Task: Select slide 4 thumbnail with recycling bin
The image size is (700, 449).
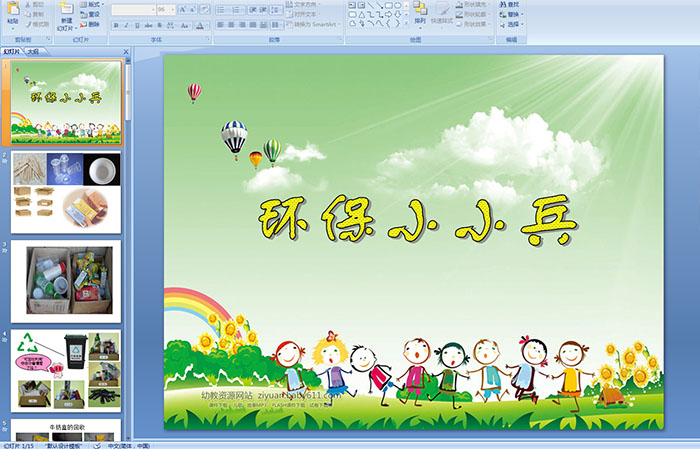Action: pyautogui.click(x=66, y=370)
